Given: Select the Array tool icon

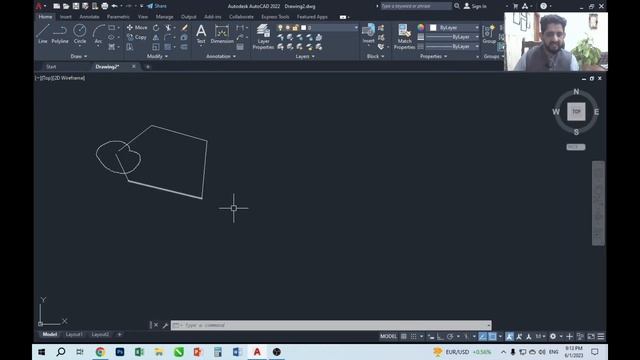Looking at the screenshot, I should pos(167,47).
